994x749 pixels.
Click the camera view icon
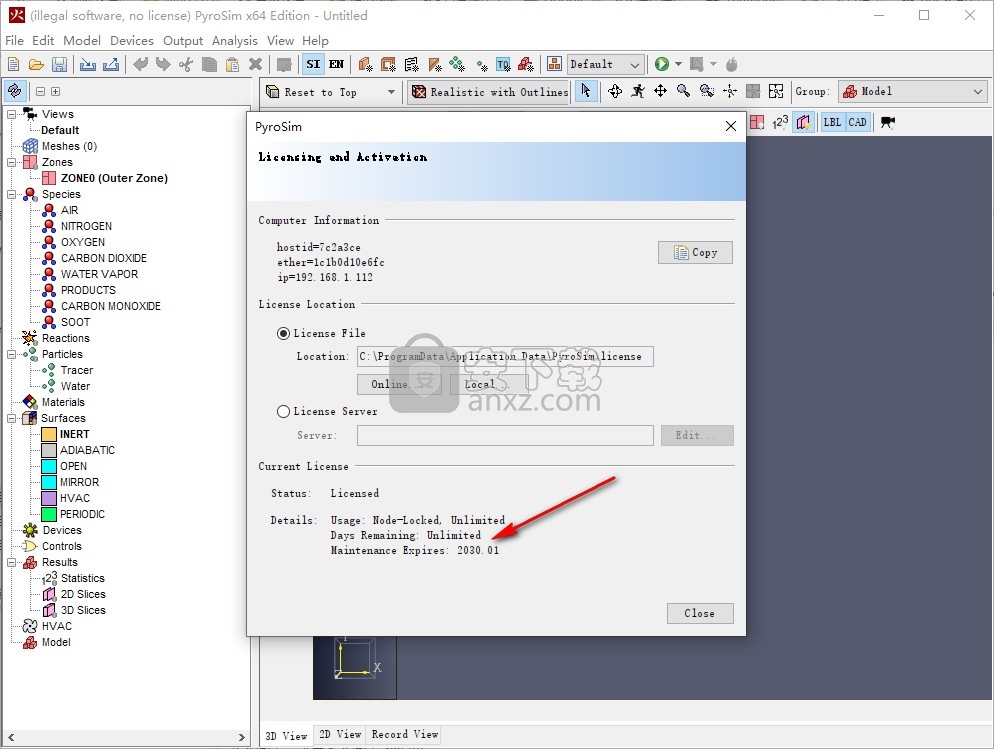[x=888, y=122]
